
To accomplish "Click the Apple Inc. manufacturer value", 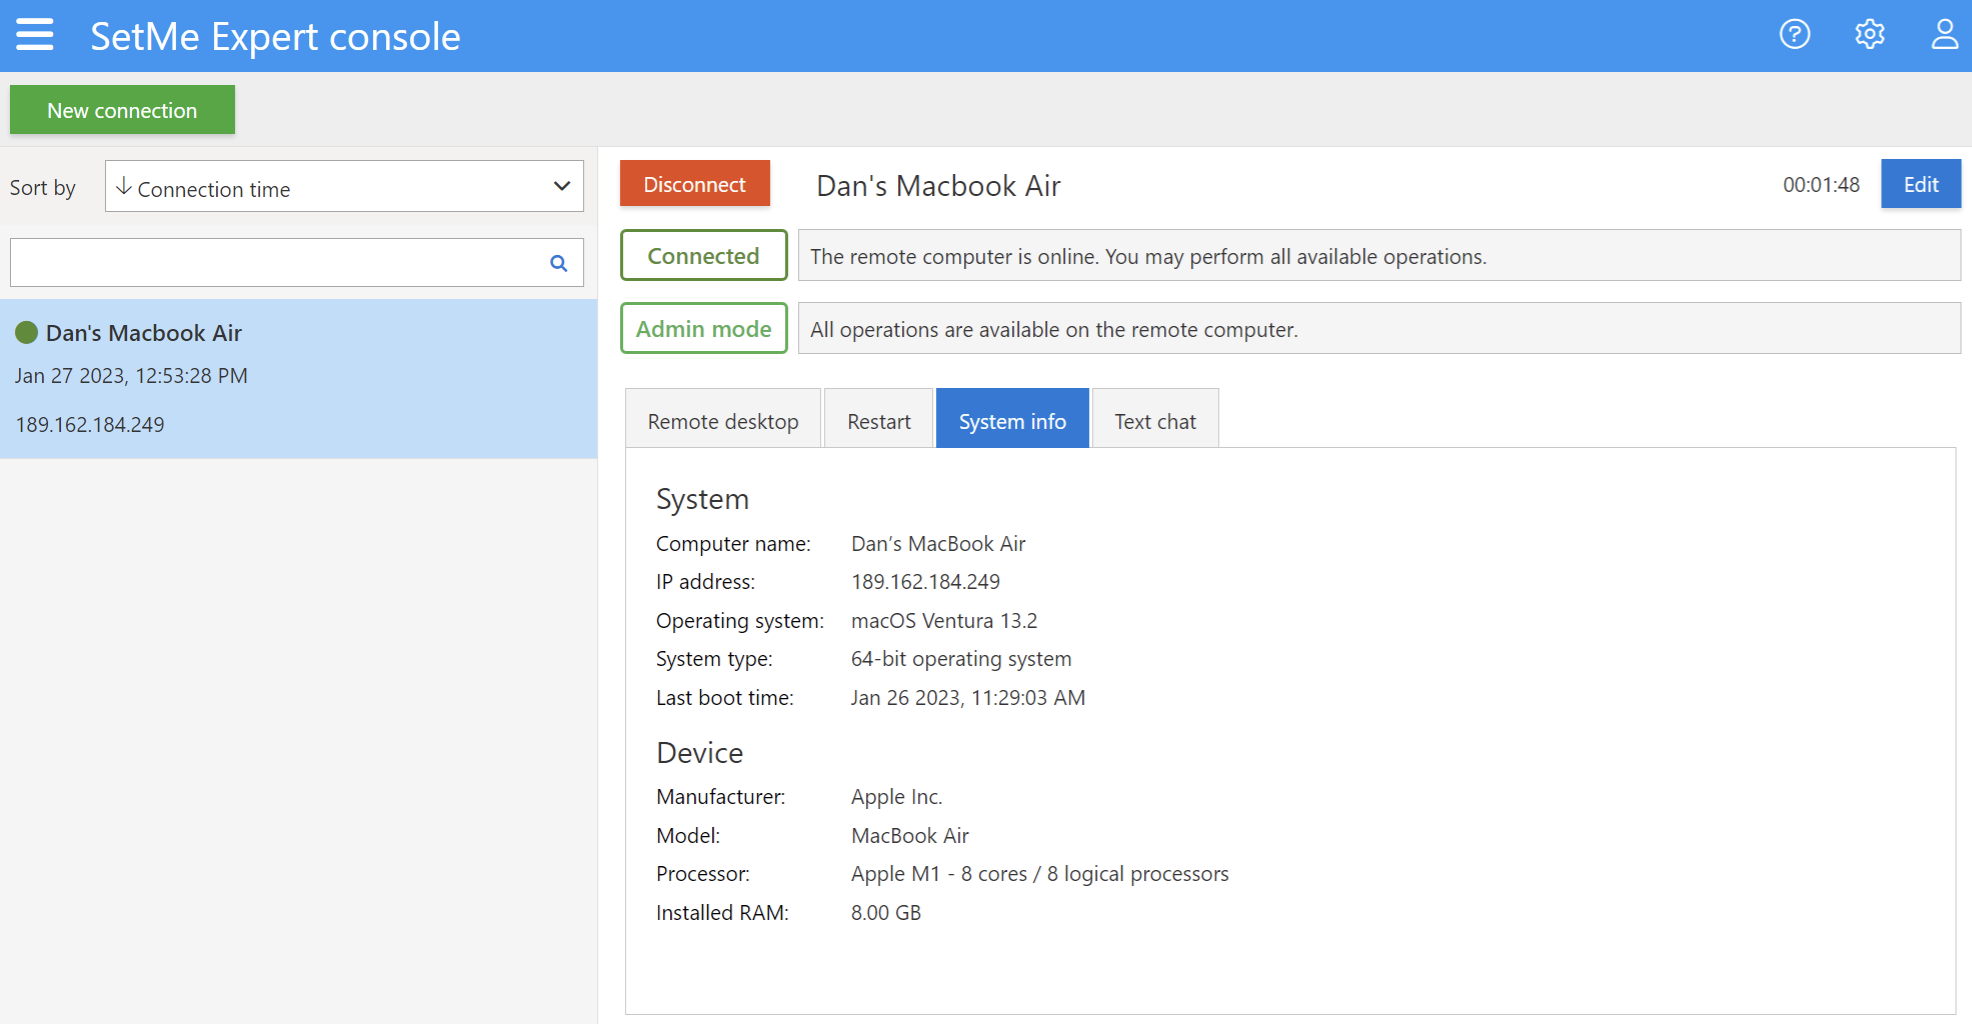I will [897, 797].
